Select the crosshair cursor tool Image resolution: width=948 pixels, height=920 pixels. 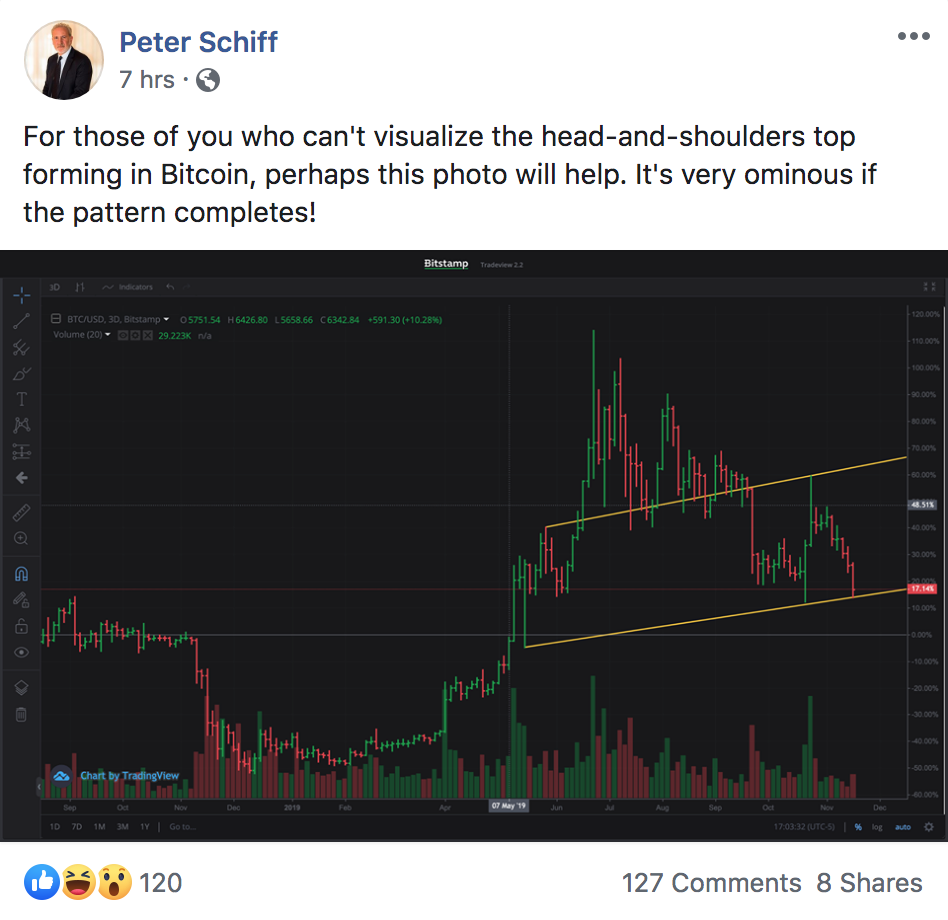tap(22, 295)
